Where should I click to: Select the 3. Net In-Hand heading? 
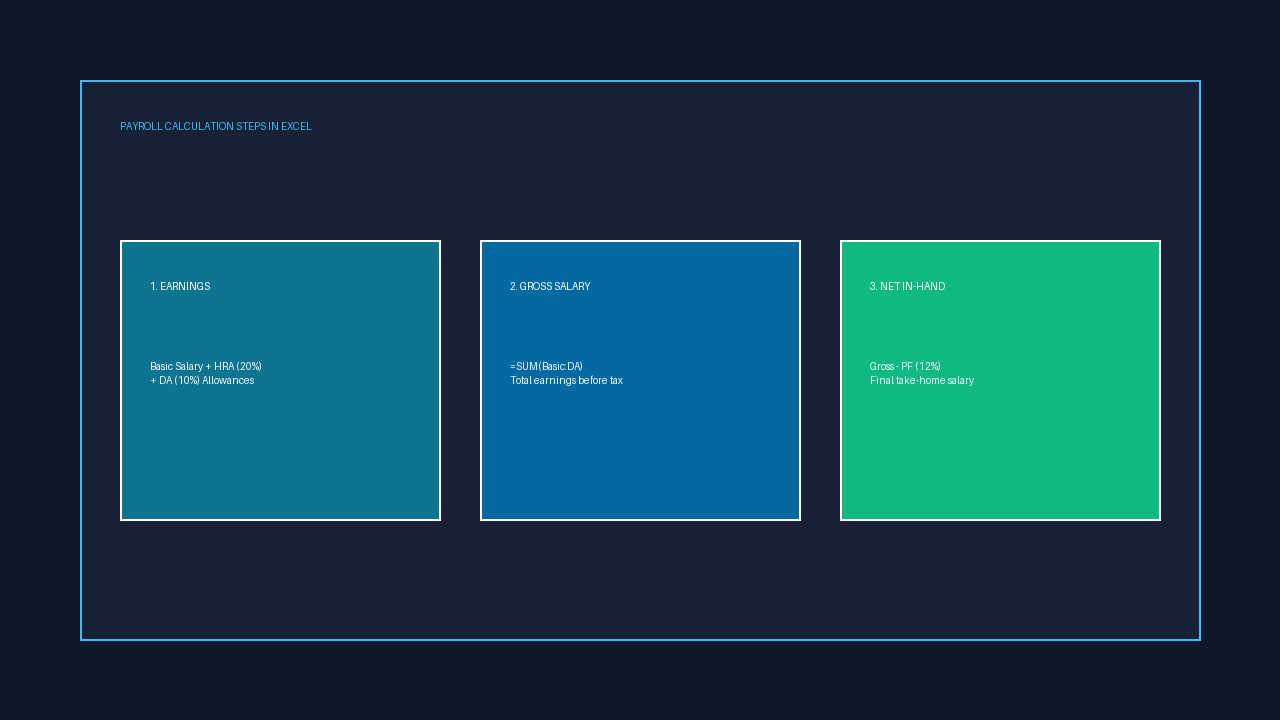tap(907, 287)
